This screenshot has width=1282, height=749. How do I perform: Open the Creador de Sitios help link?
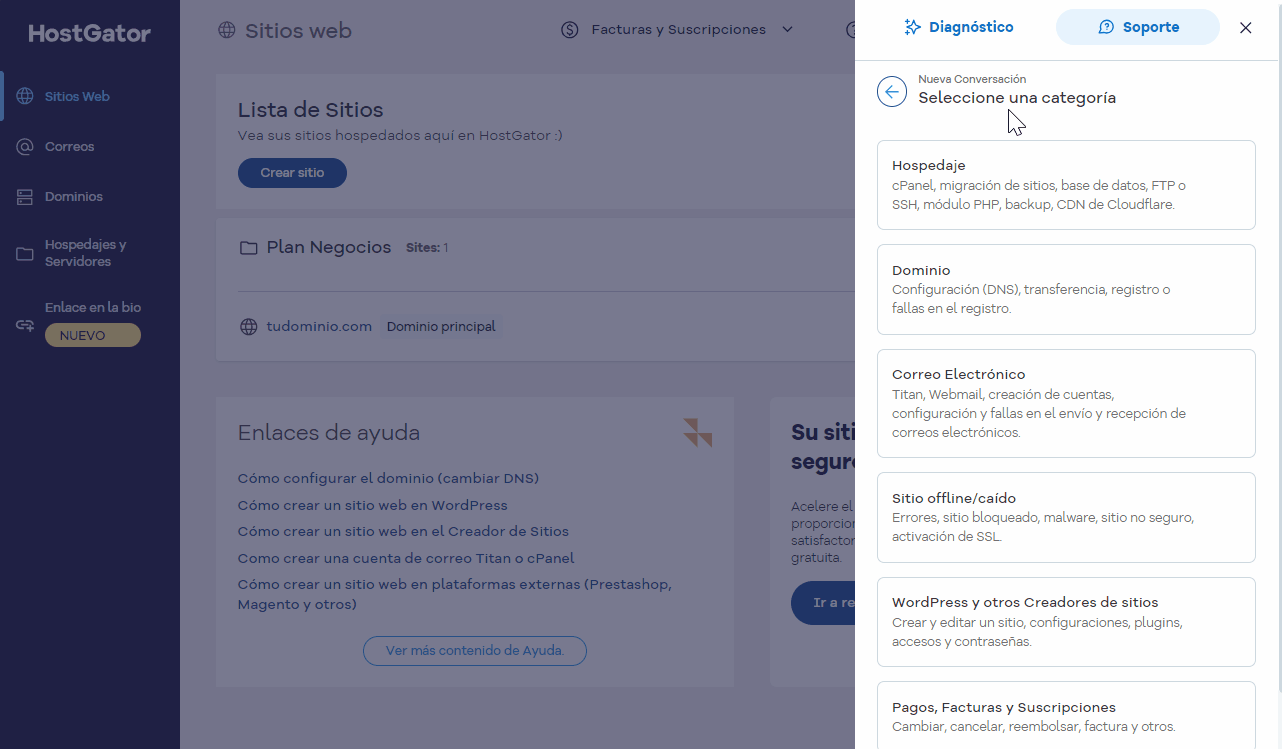(403, 532)
